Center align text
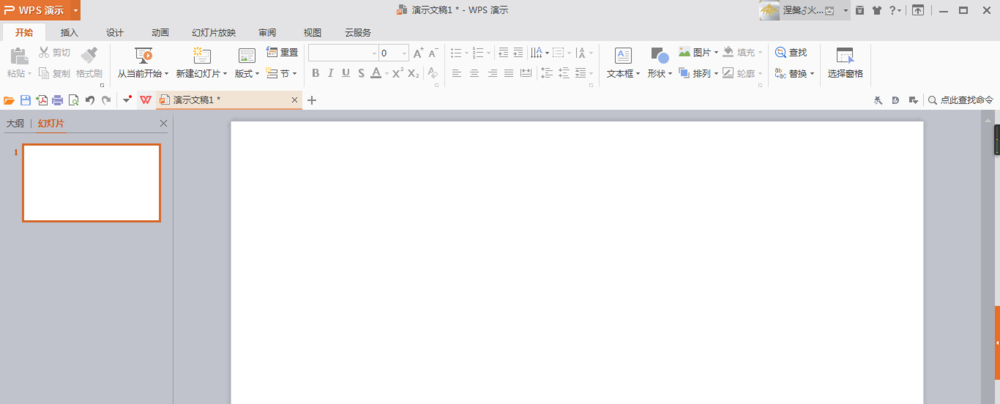 click(x=474, y=73)
